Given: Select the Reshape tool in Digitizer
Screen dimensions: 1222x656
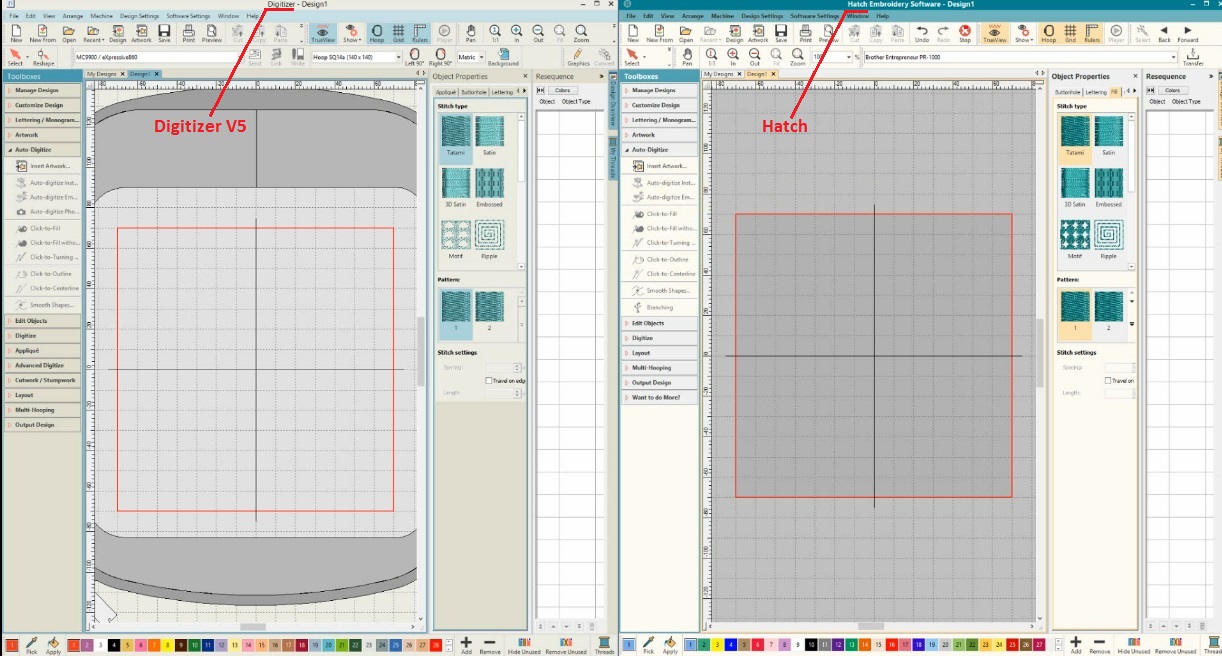Looking at the screenshot, I should 44,56.
